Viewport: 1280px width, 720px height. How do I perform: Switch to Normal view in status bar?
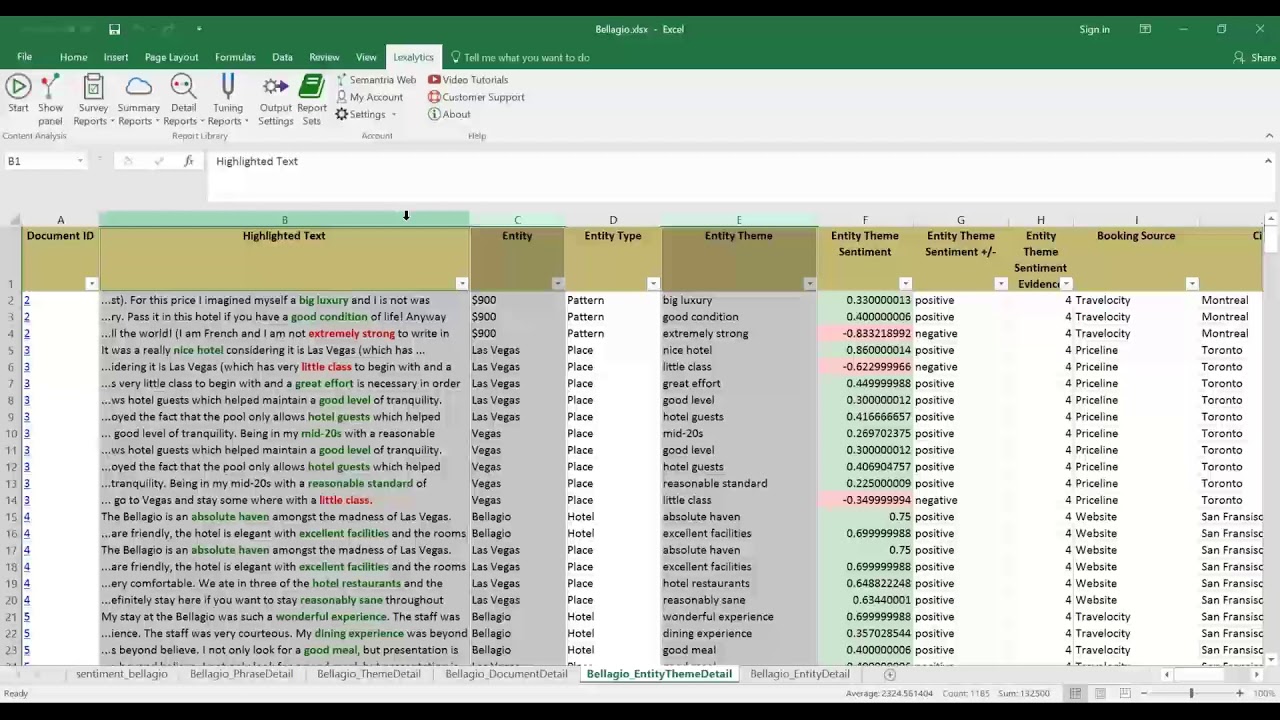point(1075,693)
